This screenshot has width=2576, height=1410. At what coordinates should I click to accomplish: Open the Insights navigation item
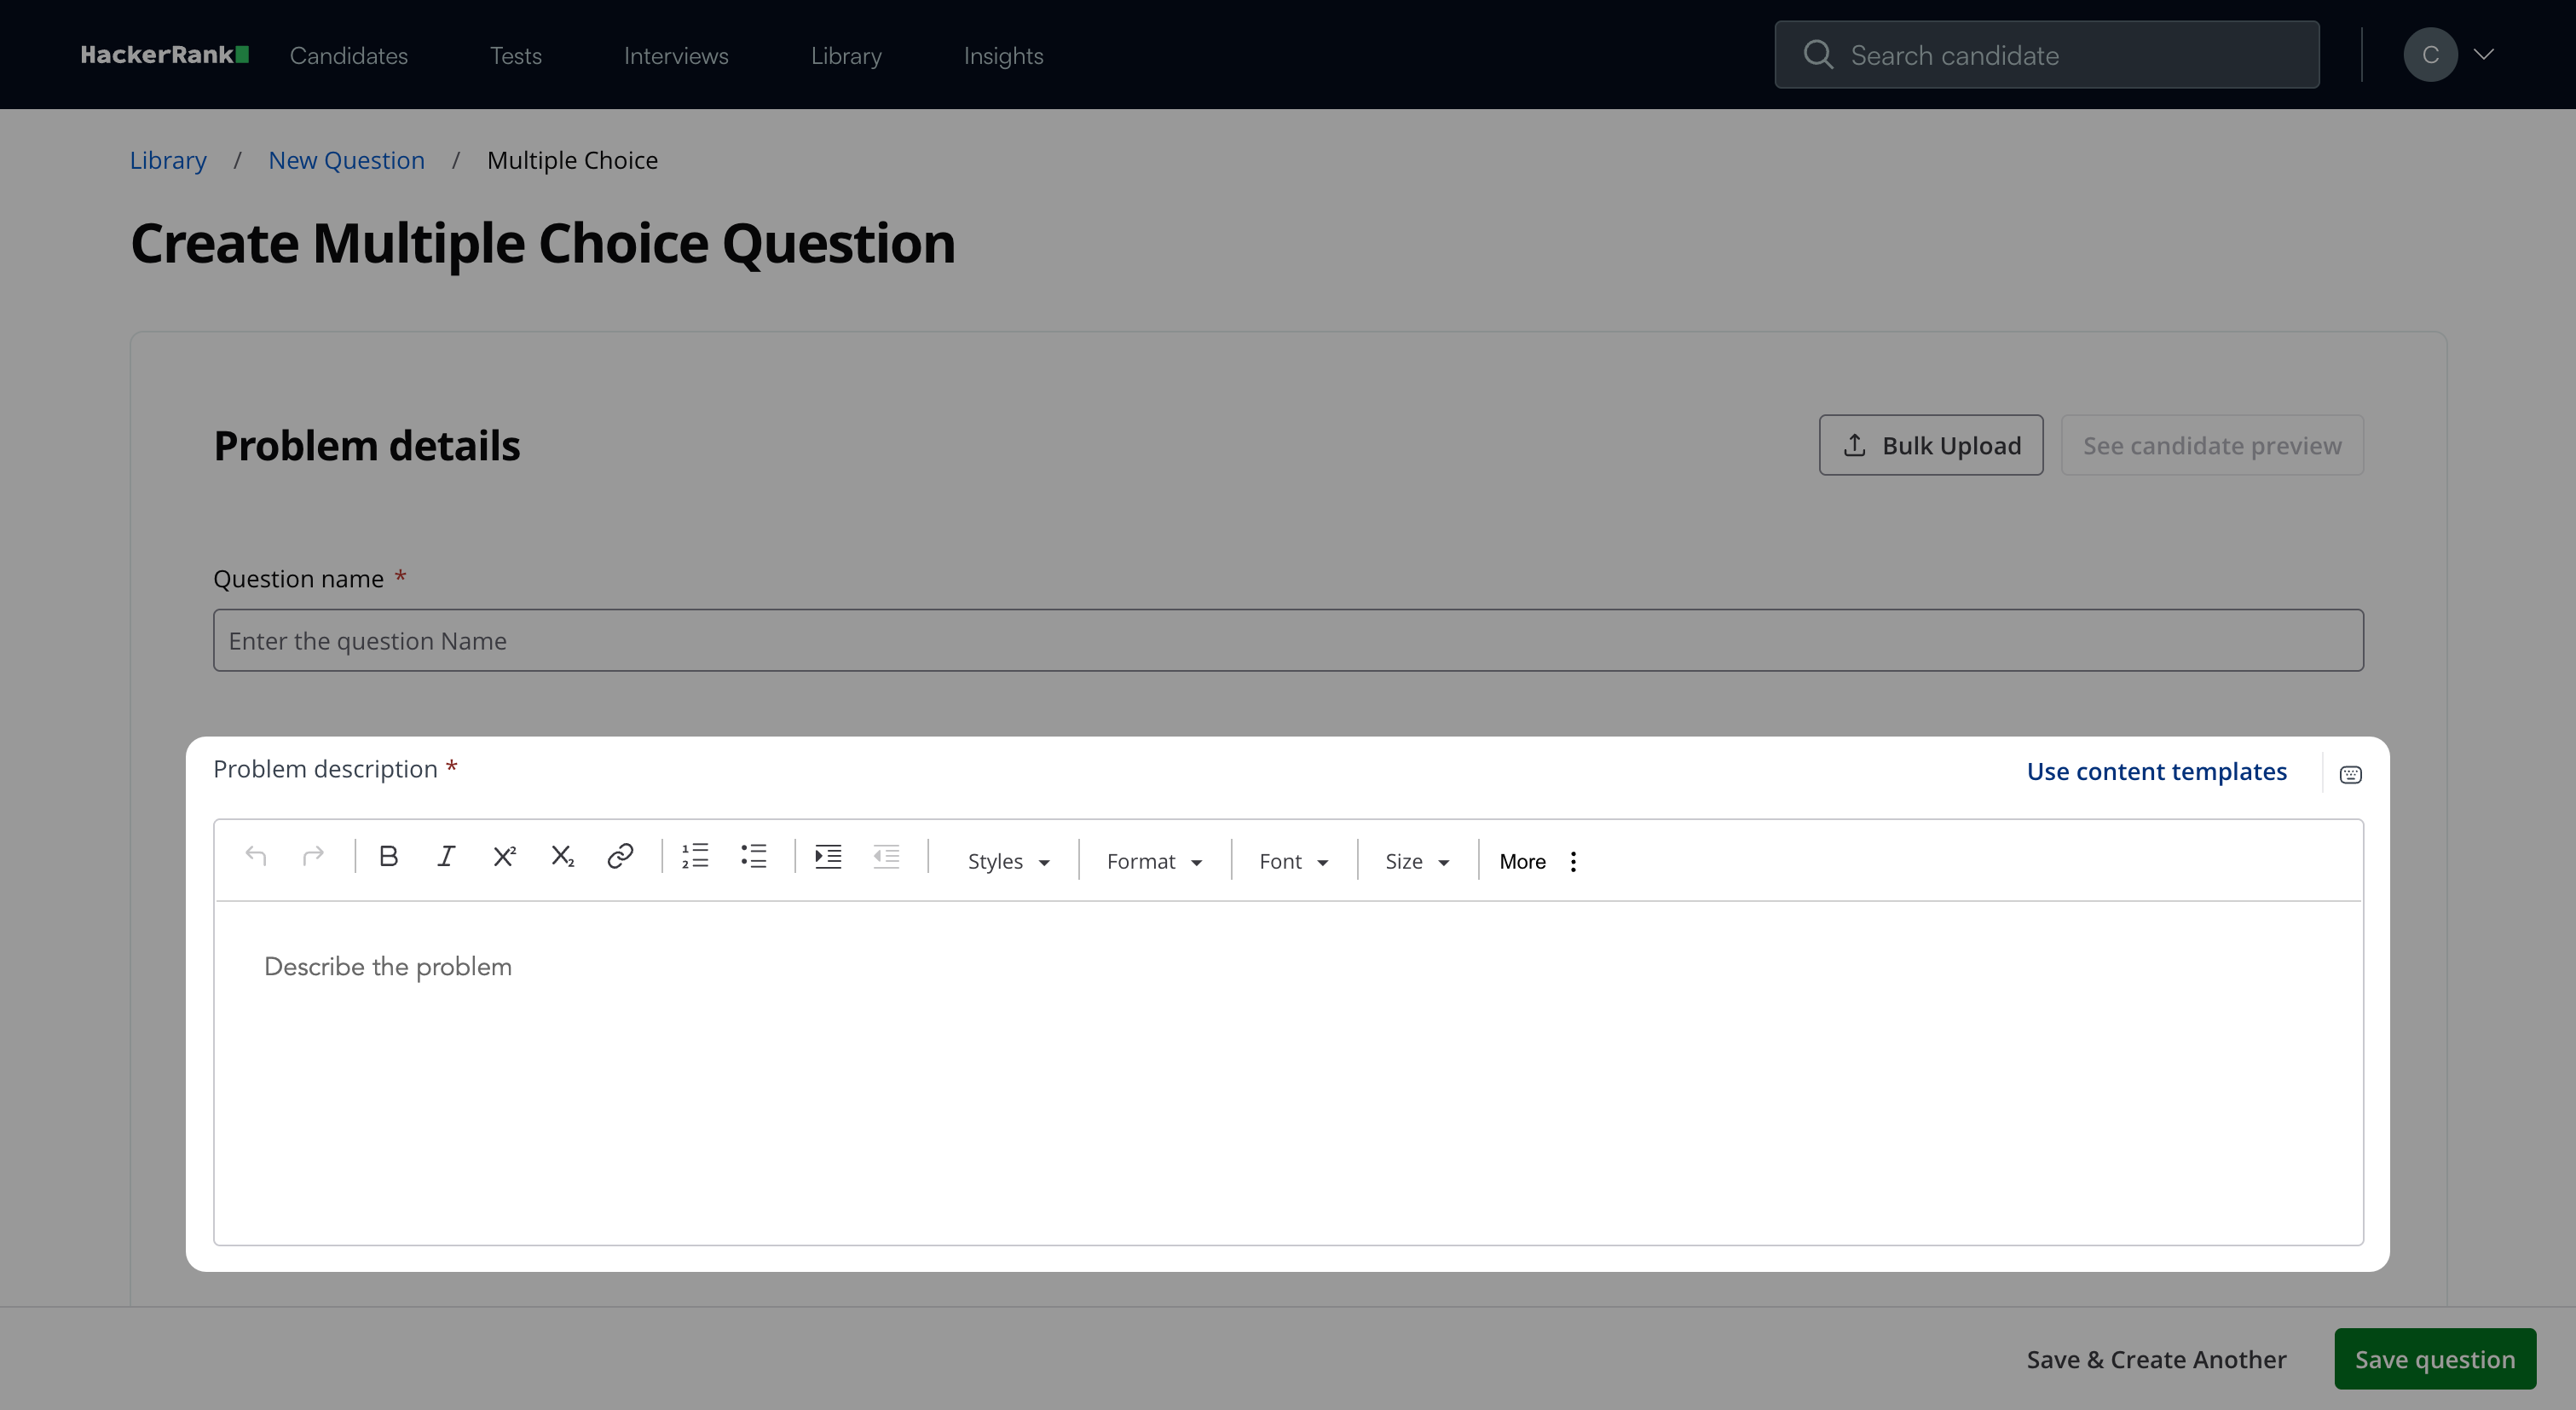1003,56
